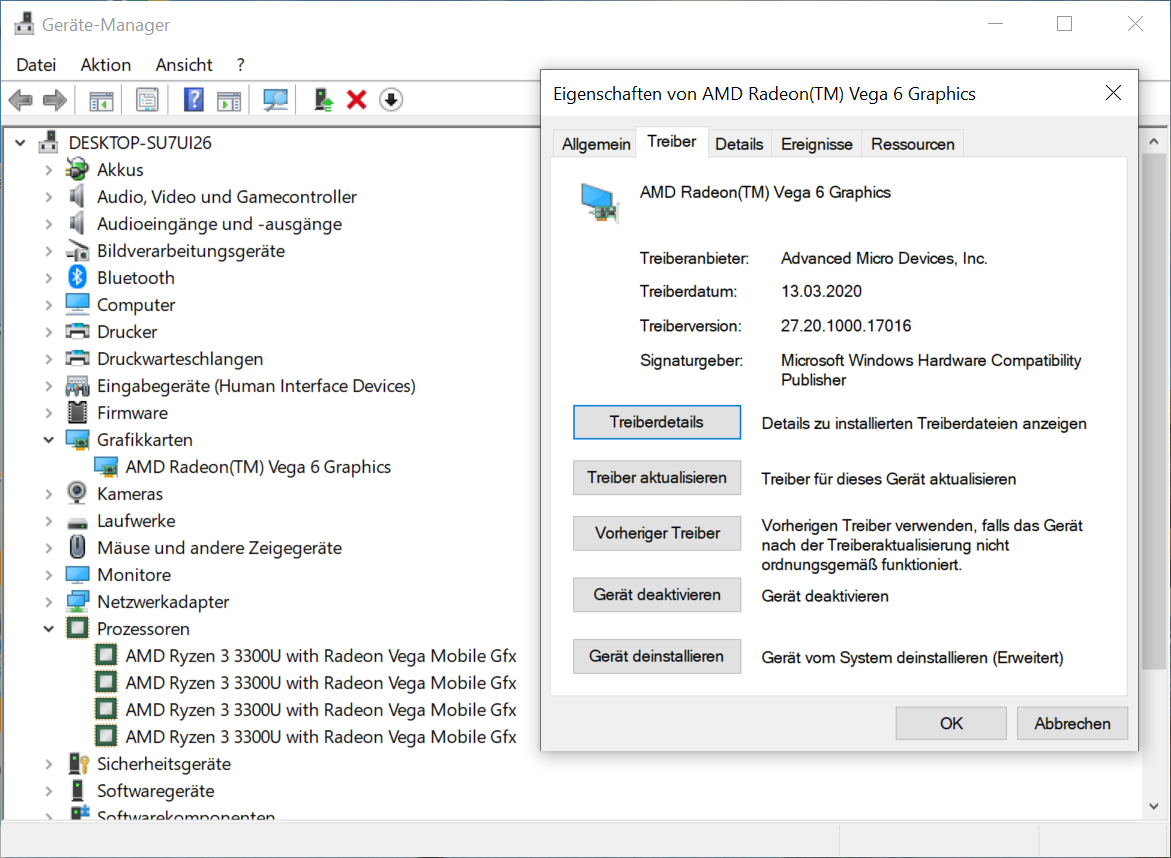Image resolution: width=1171 pixels, height=858 pixels.
Task: Click the Gerät deaktivieren button
Action: [656, 594]
